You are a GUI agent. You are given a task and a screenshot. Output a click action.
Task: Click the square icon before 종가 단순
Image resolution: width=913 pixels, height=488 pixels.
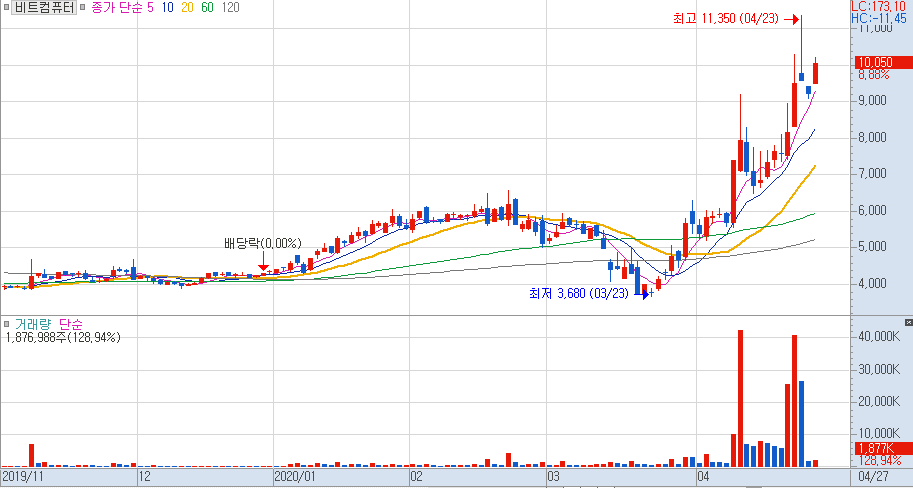coord(82,8)
